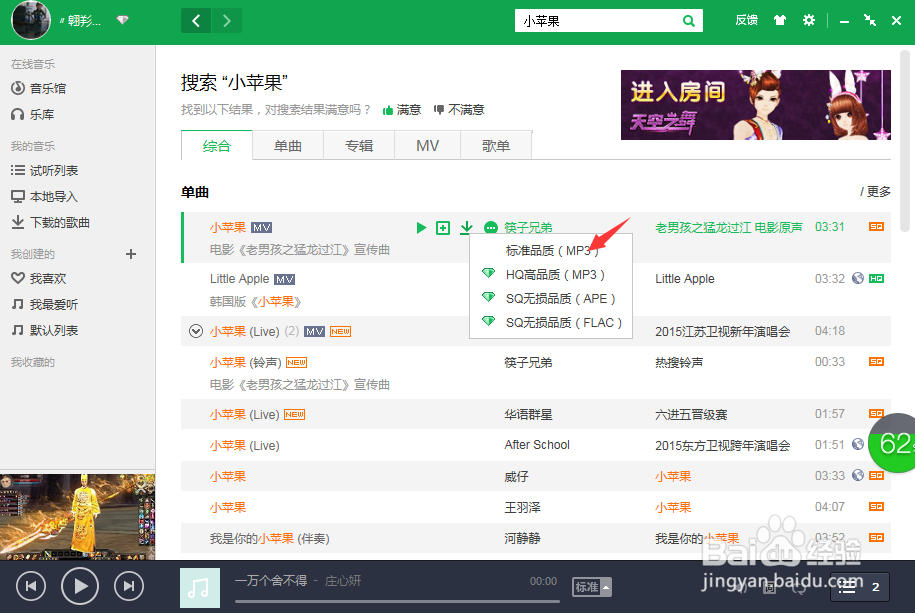Screen dimensions: 915x613
Task: Switch to the 综合 tab
Action: click(216, 145)
